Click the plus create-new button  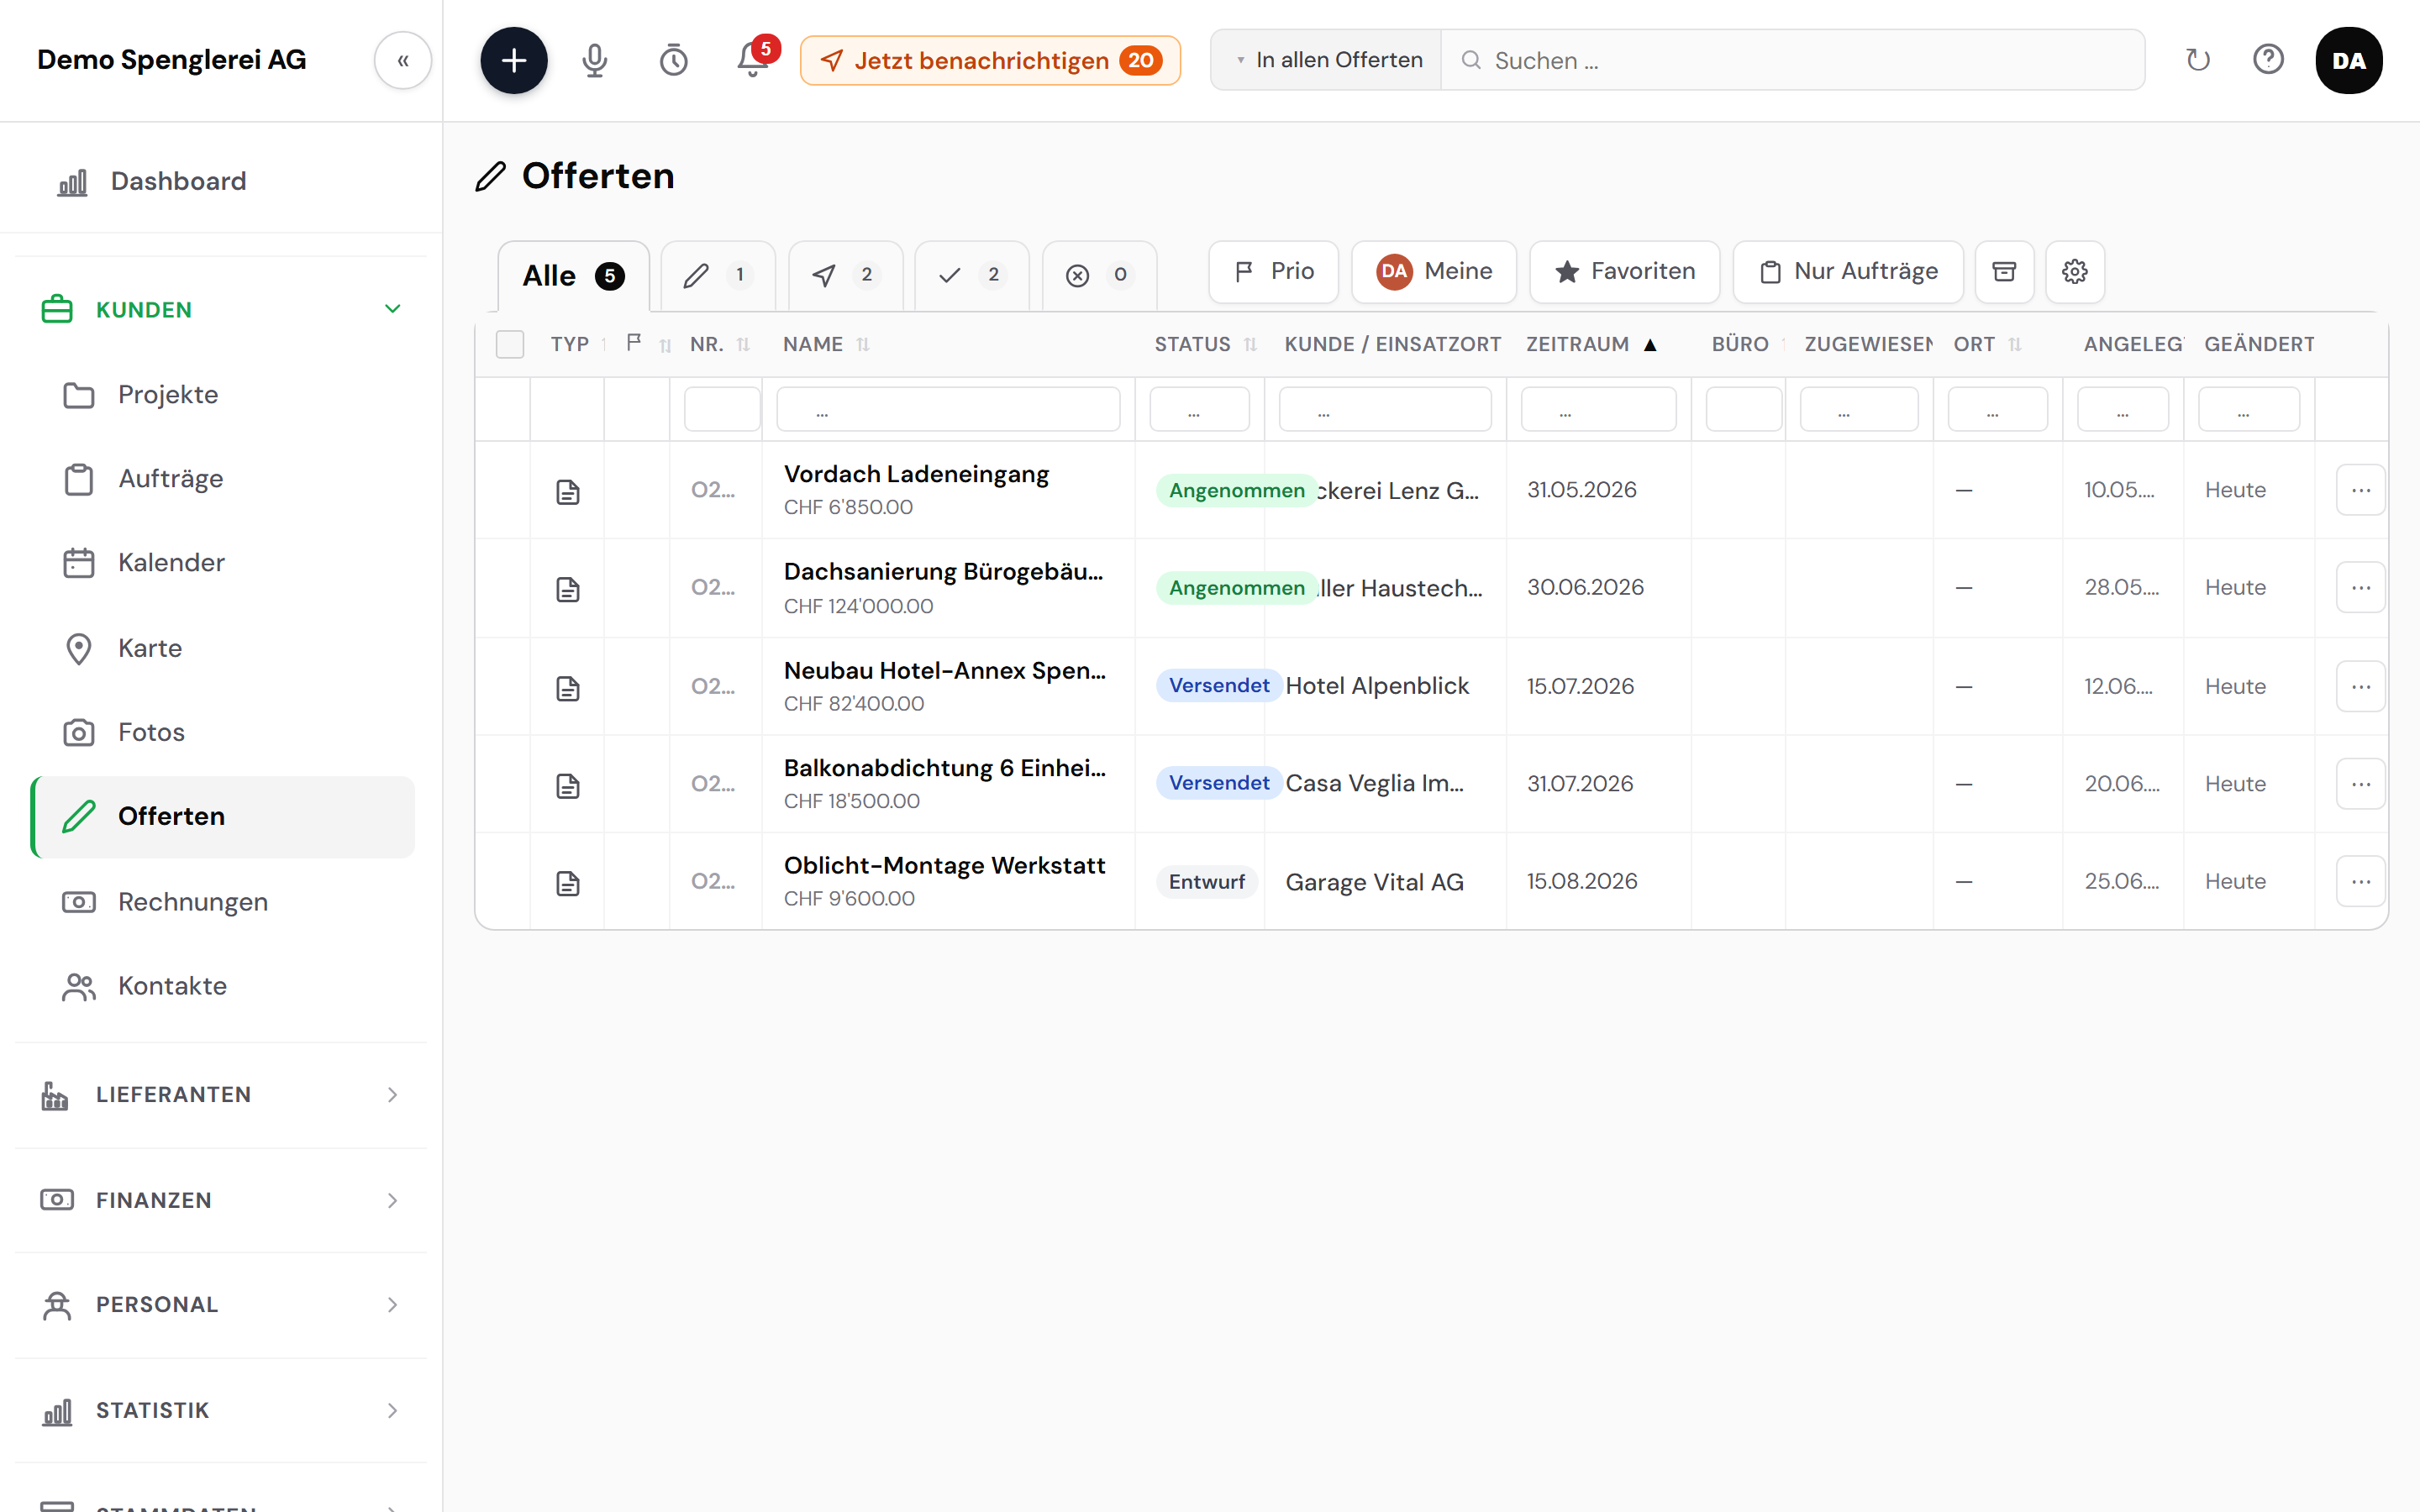coord(514,60)
